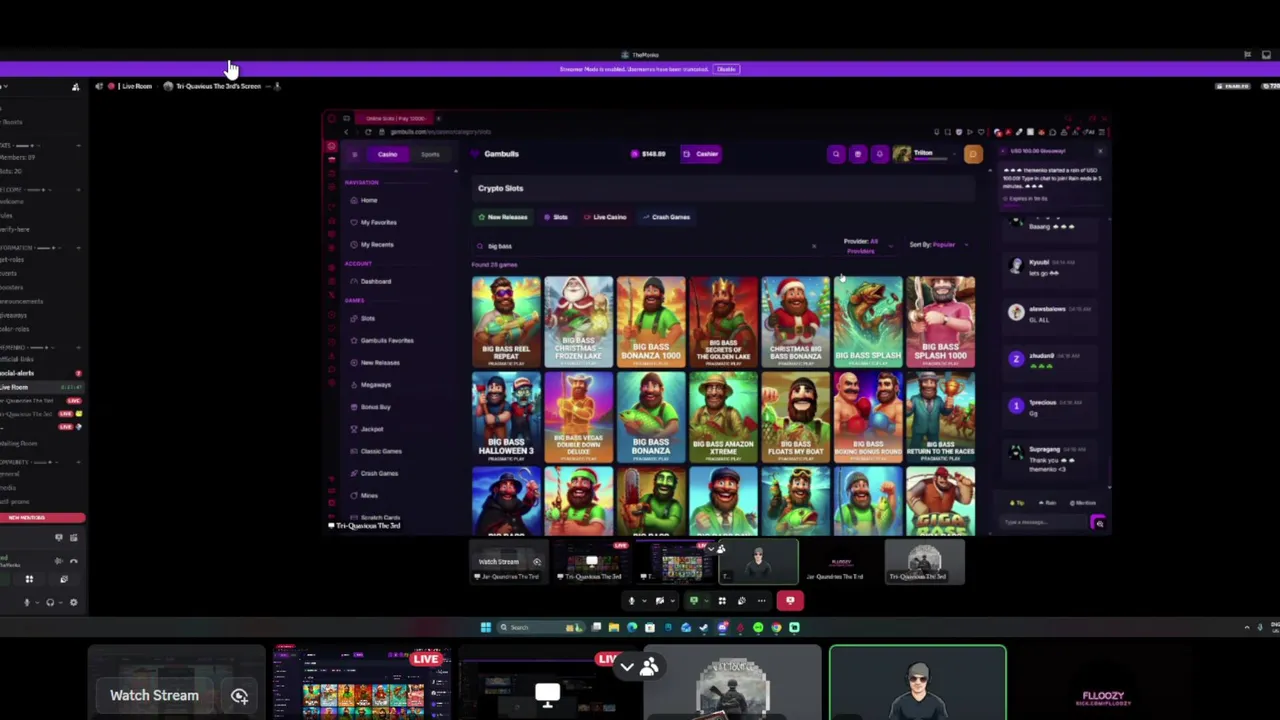Open more options ellipsis in call controls
The width and height of the screenshot is (1280, 720).
click(761, 601)
